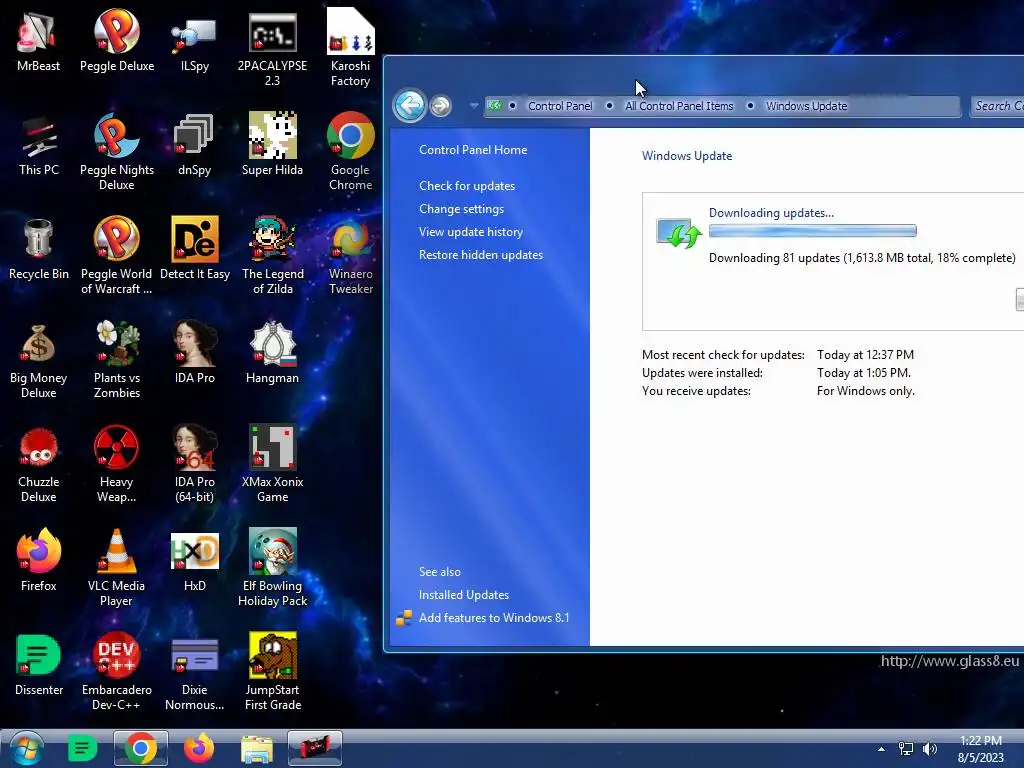
Task: Go back in the Windows Update window
Action: [410, 105]
